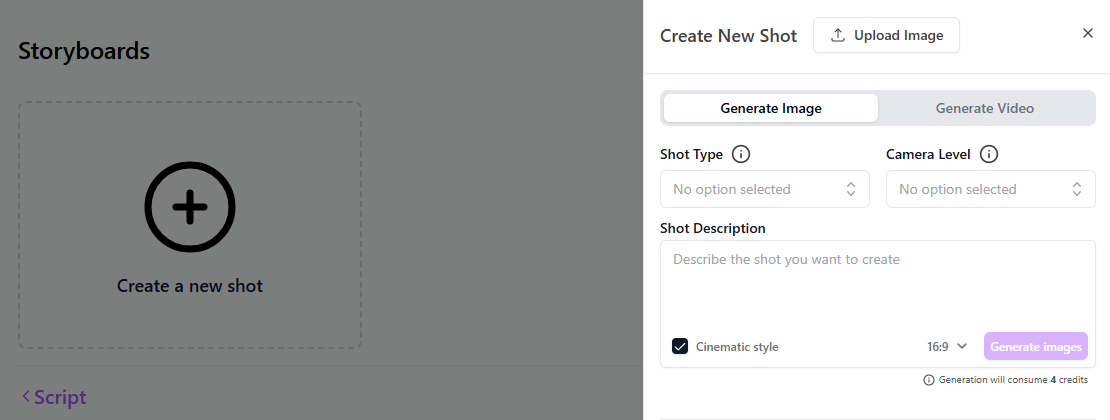This screenshot has width=1110, height=420.
Task: Click the Generate images button
Action: (x=1035, y=346)
